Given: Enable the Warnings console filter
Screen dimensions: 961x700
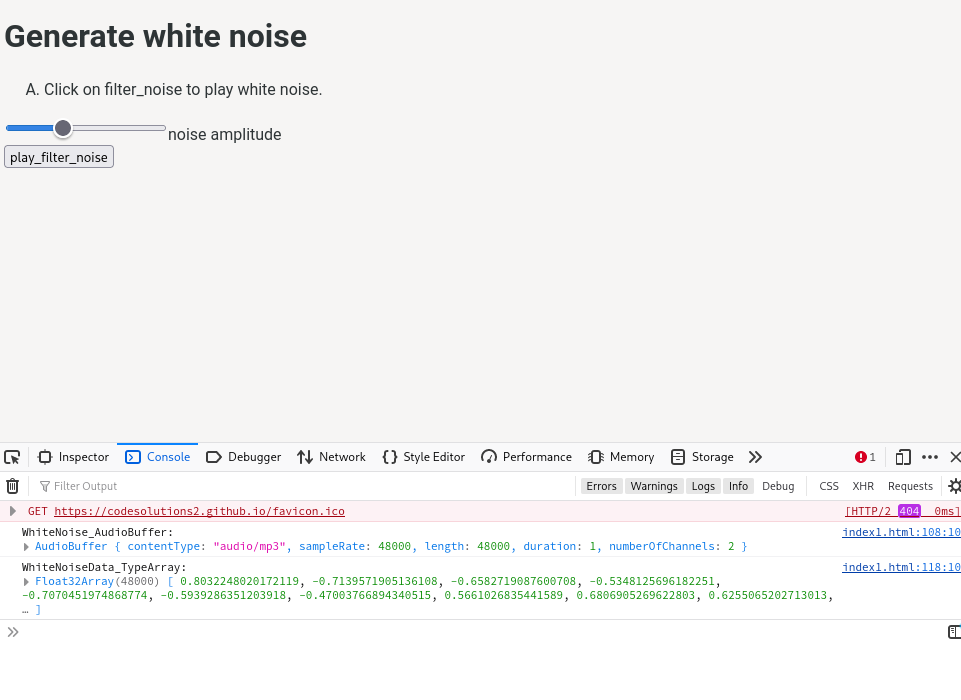Looking at the screenshot, I should coord(654,486).
